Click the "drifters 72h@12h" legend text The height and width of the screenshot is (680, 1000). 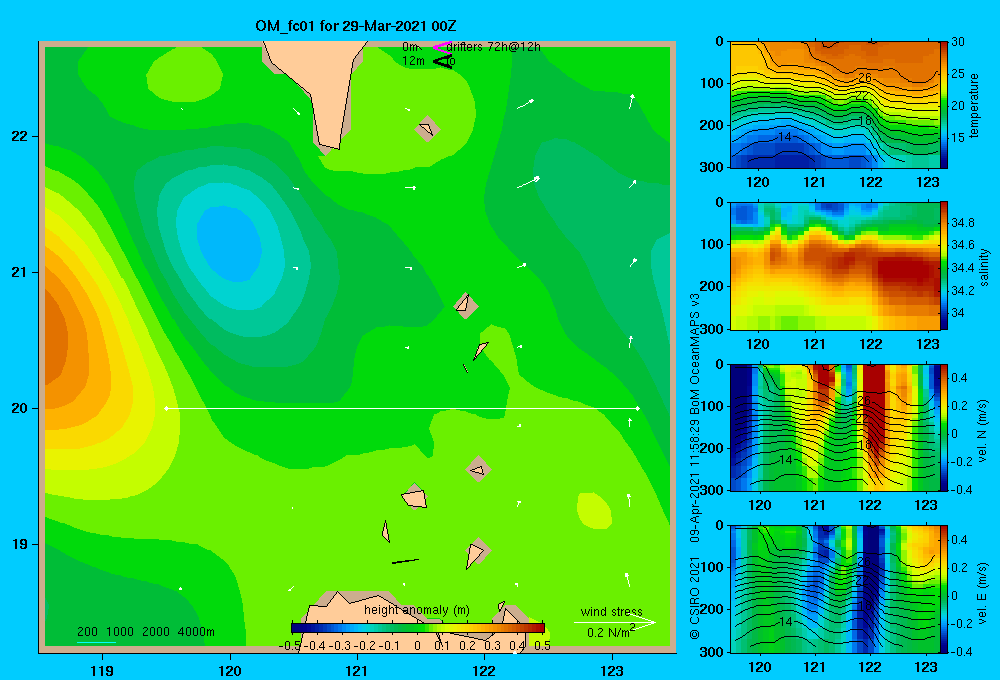[494, 47]
